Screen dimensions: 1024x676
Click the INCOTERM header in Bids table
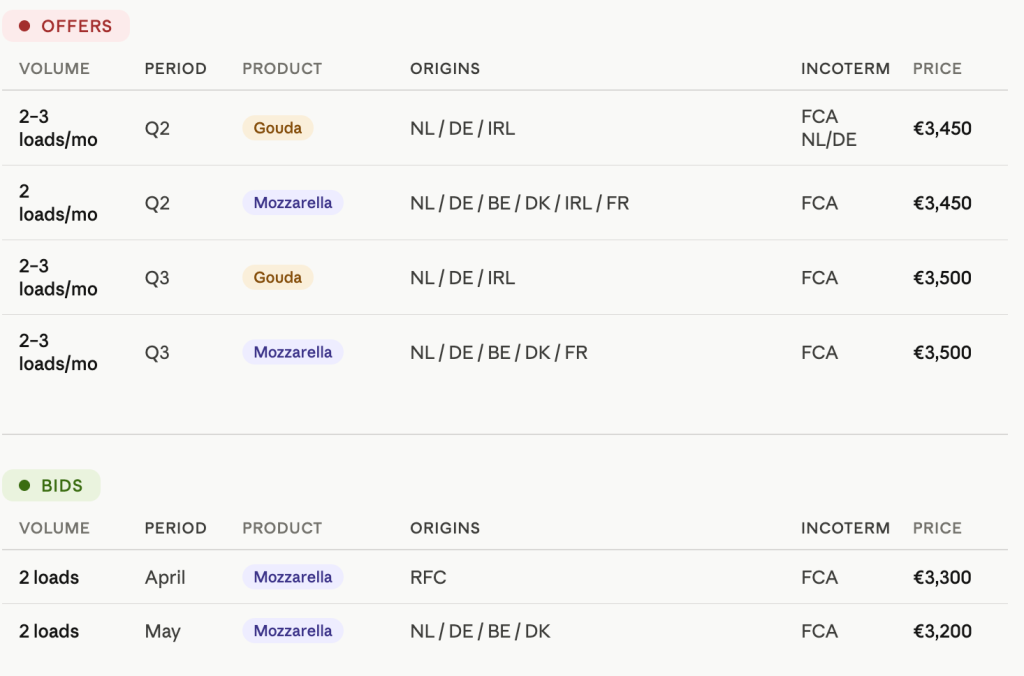[845, 528]
